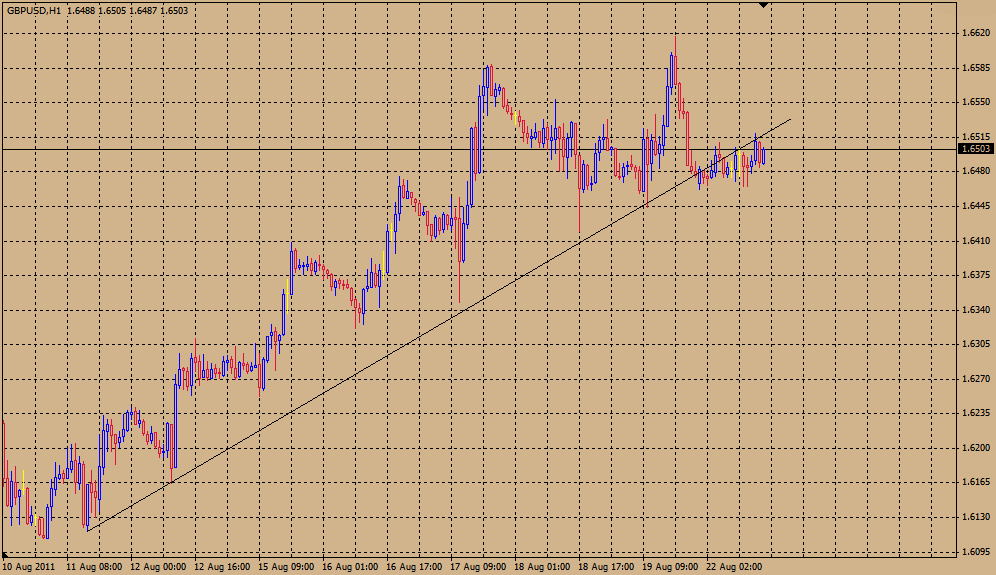Click the 17 Aug 09:00 time label
996x575 pixels.
pos(478,566)
